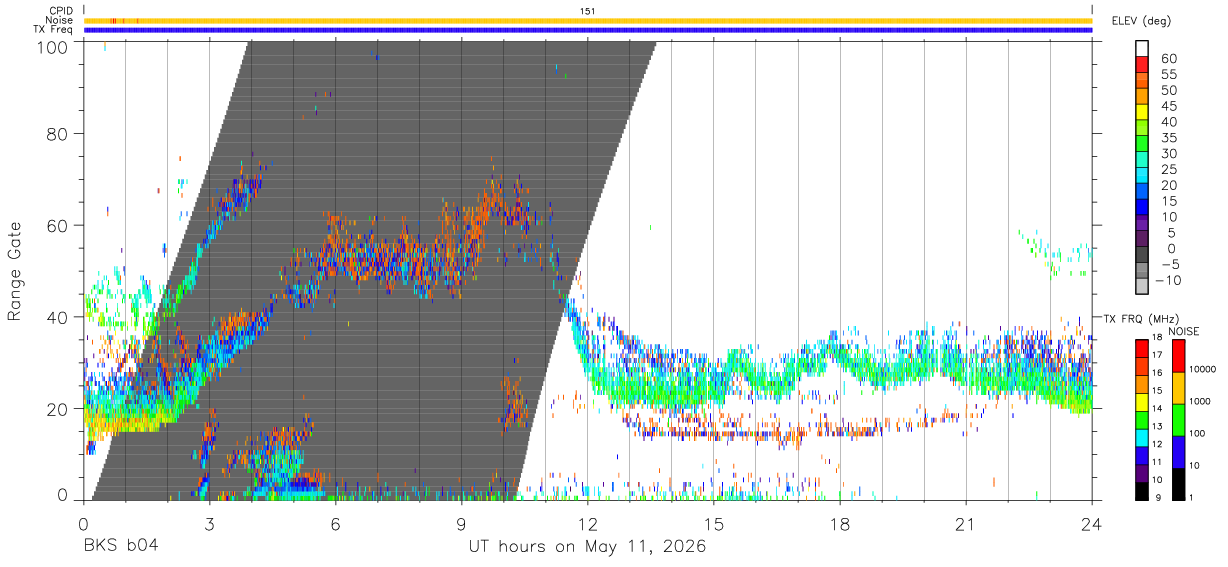Screen dimensions: 1228x567
Task: Select the dark gray segment of the ELEV color bar
Action: coord(1142,255)
